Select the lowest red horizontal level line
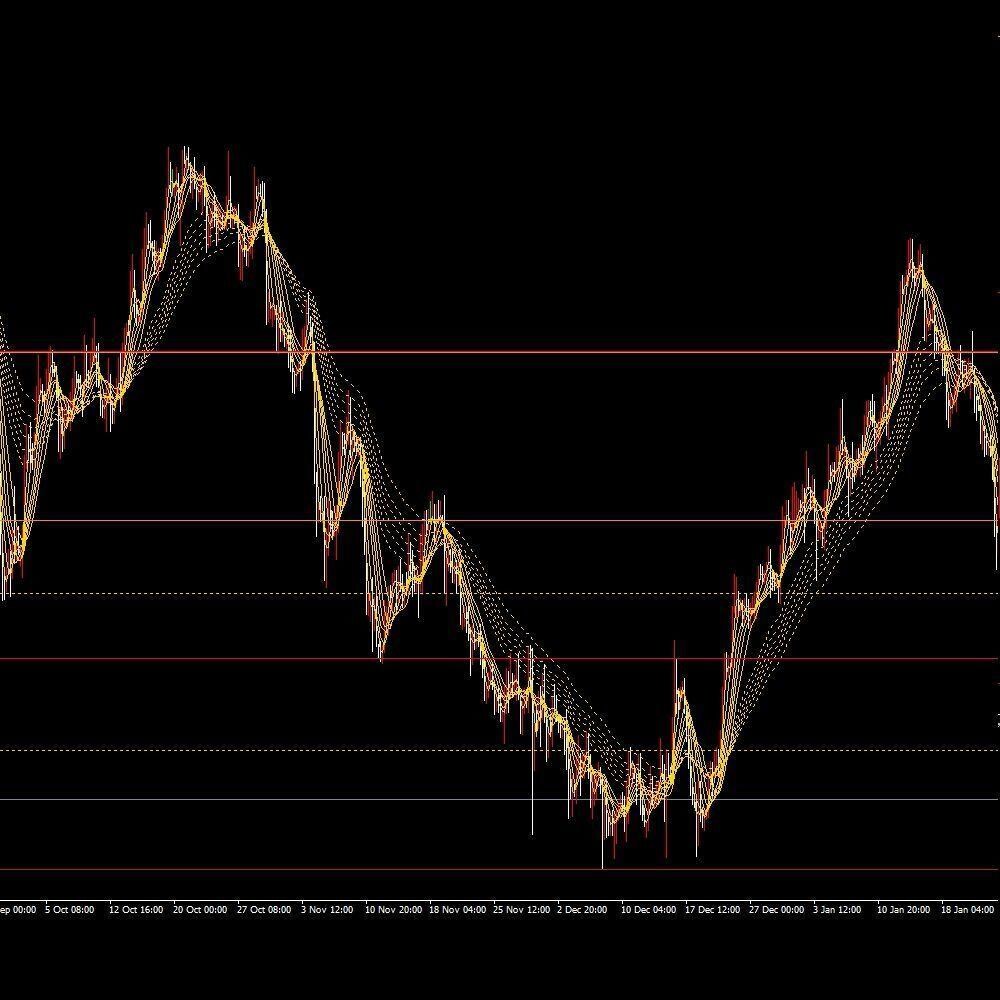This screenshot has width=1000, height=1000. click(x=500, y=869)
